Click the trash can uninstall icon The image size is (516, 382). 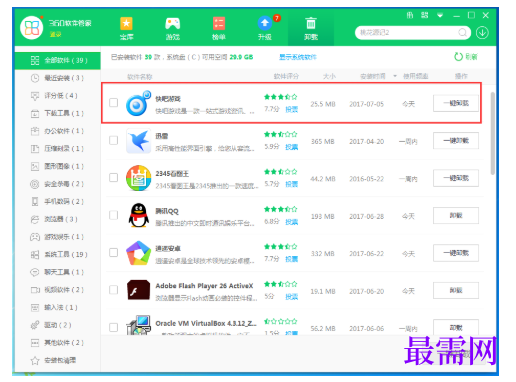pyautogui.click(x=311, y=24)
